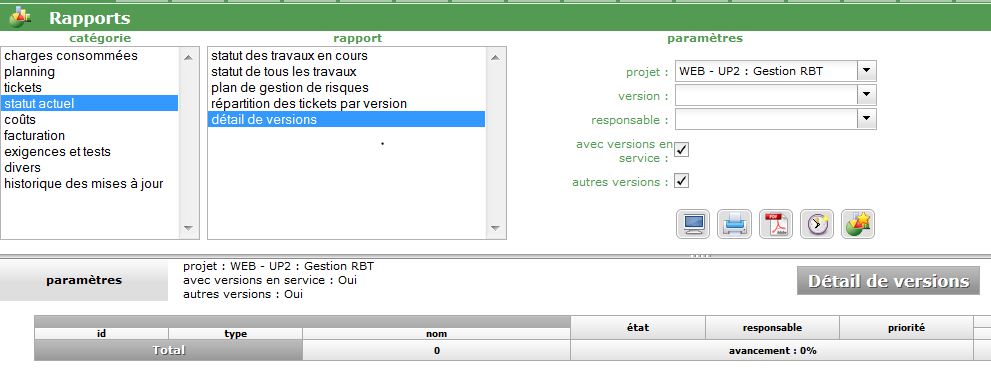This screenshot has height=389, width=991.
Task: Select 'statut actuel' category
Action: (90, 103)
